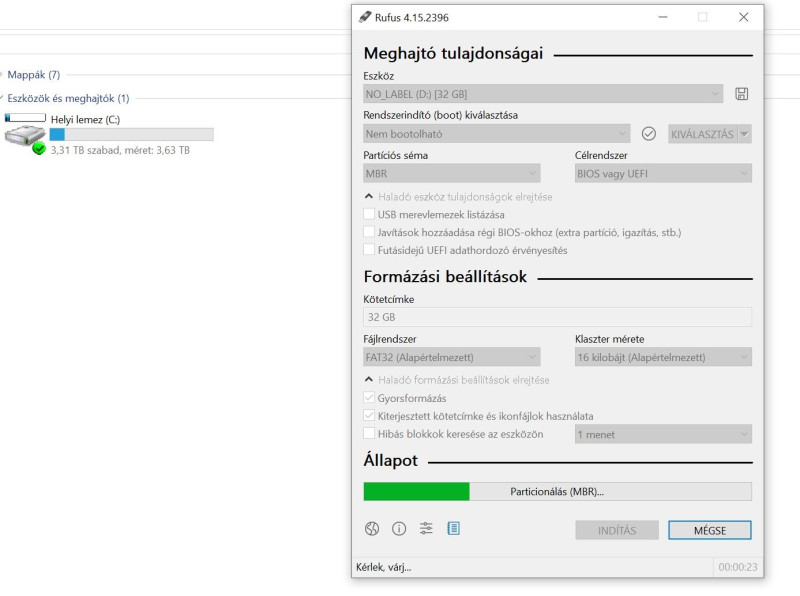Open the Nem bootolható boot selection dropdown
Viewport: 800px width, 596px height.
click(x=496, y=134)
